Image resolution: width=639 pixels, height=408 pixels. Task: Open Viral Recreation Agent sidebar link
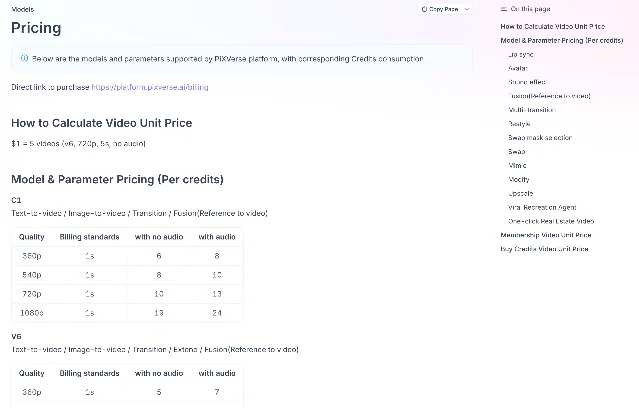point(542,207)
